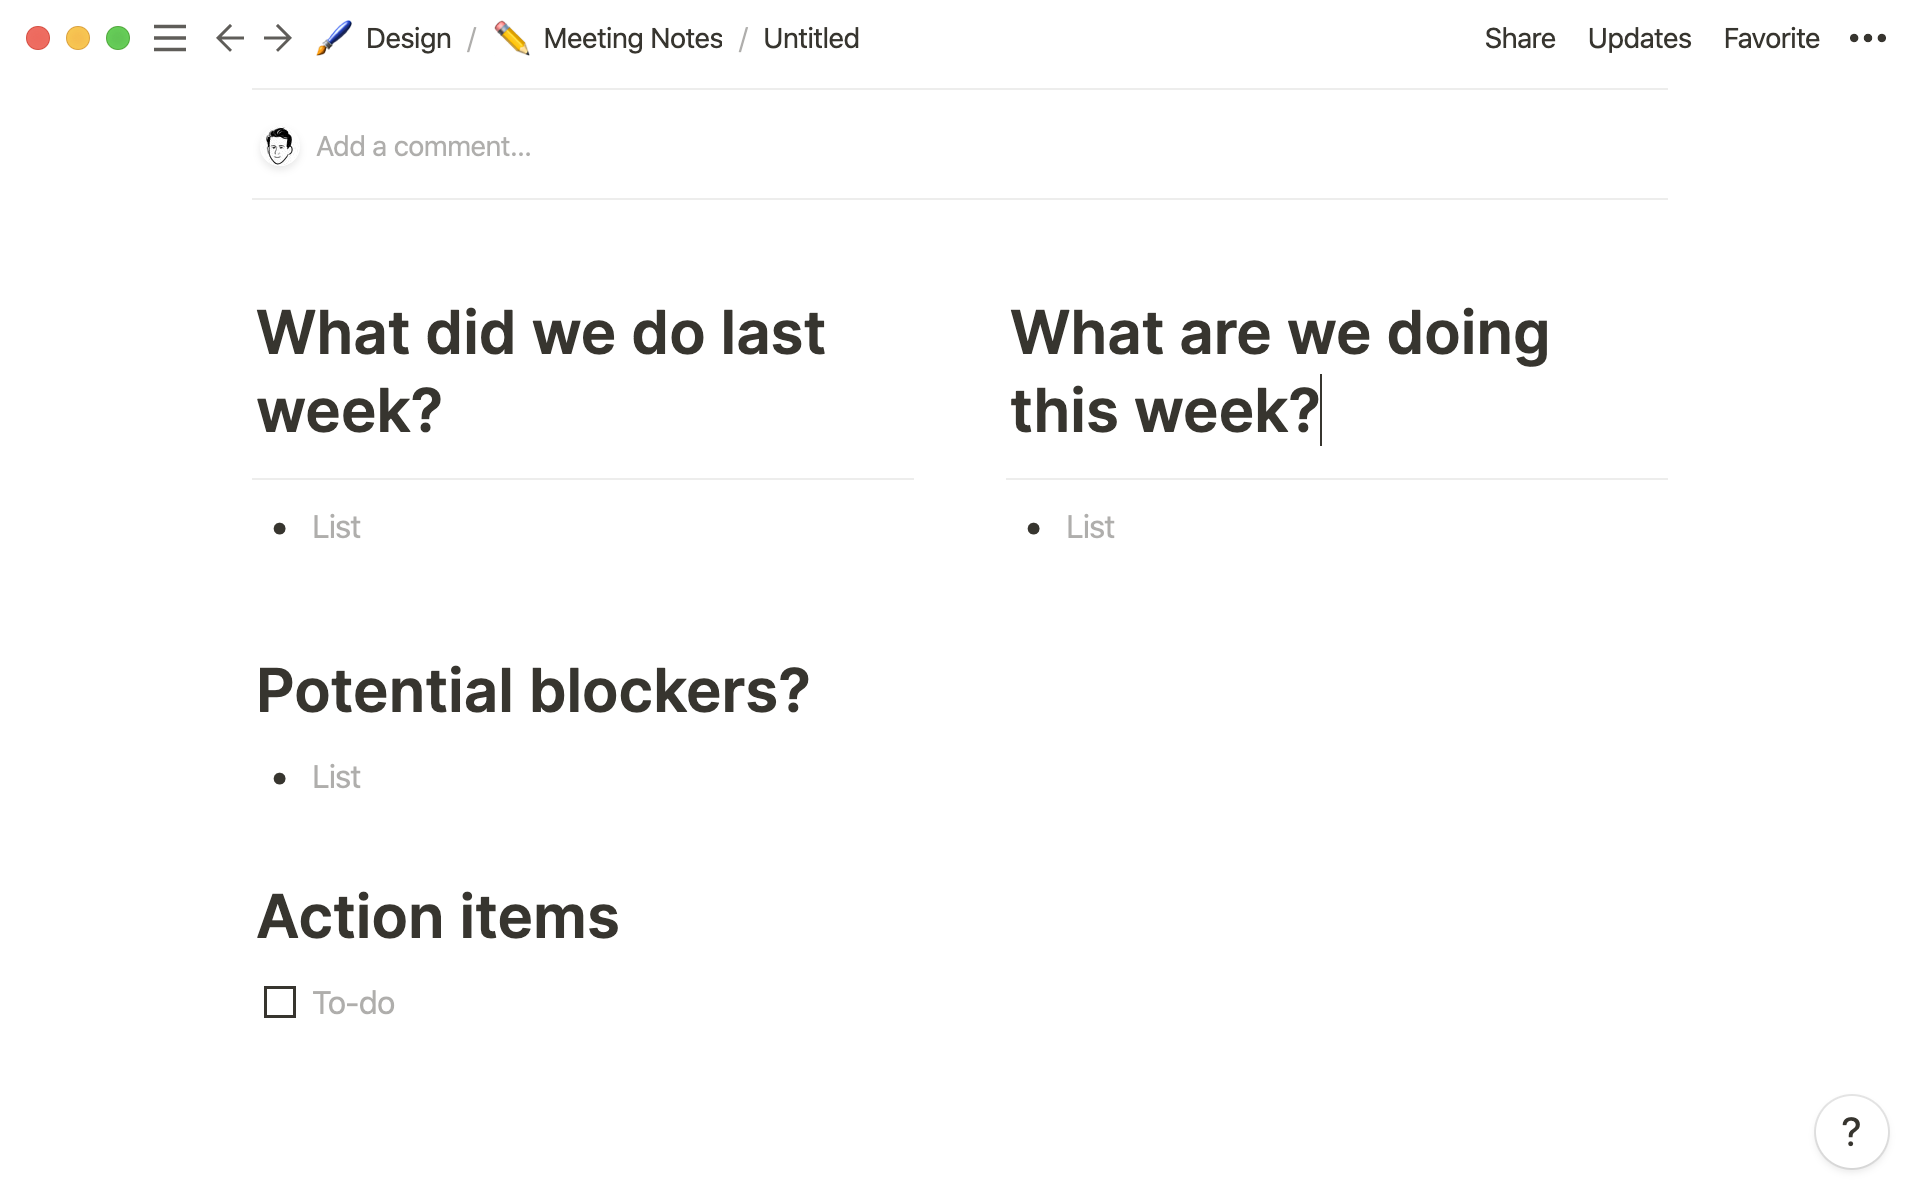Expand the What did we do last week List
This screenshot has height=1200, width=1920.
(x=337, y=527)
